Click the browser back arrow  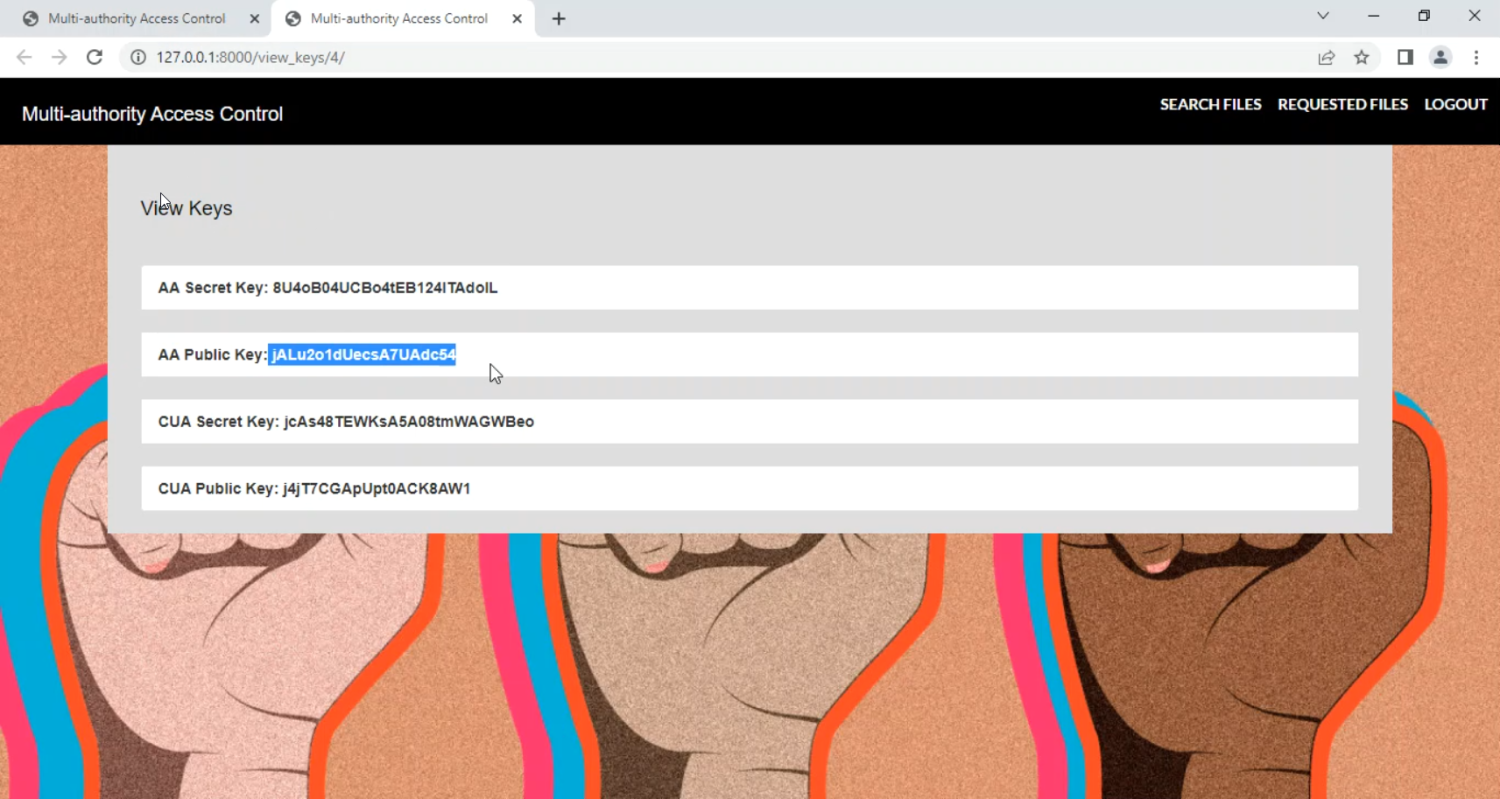click(24, 57)
